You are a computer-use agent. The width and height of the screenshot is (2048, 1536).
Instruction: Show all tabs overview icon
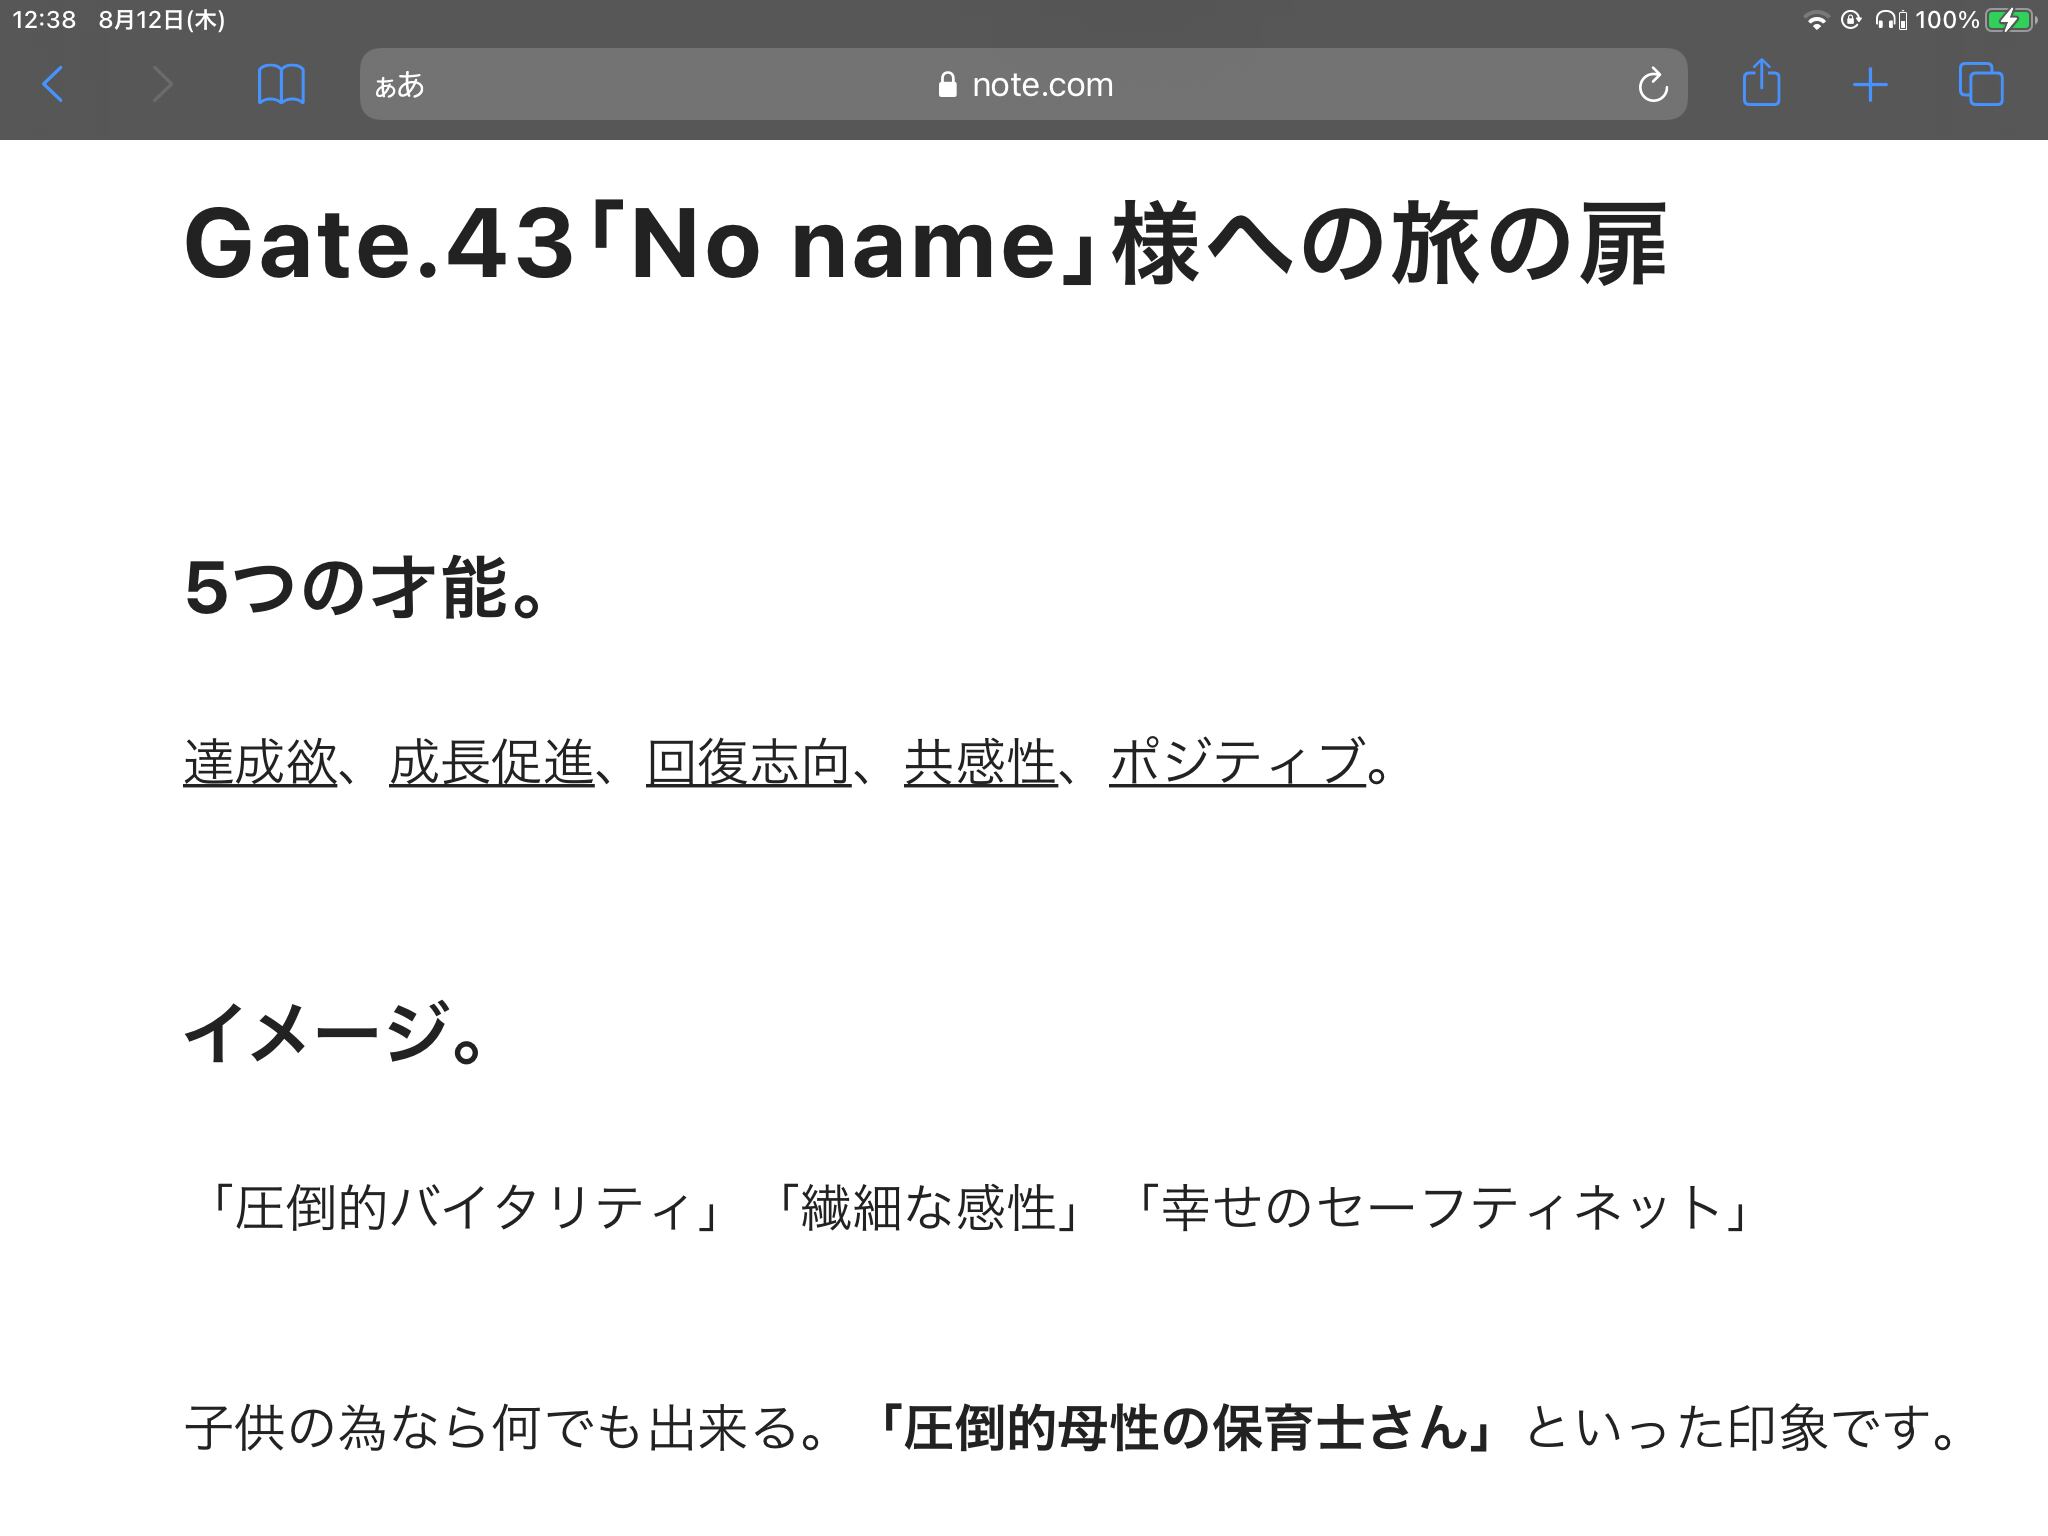coord(1980,85)
